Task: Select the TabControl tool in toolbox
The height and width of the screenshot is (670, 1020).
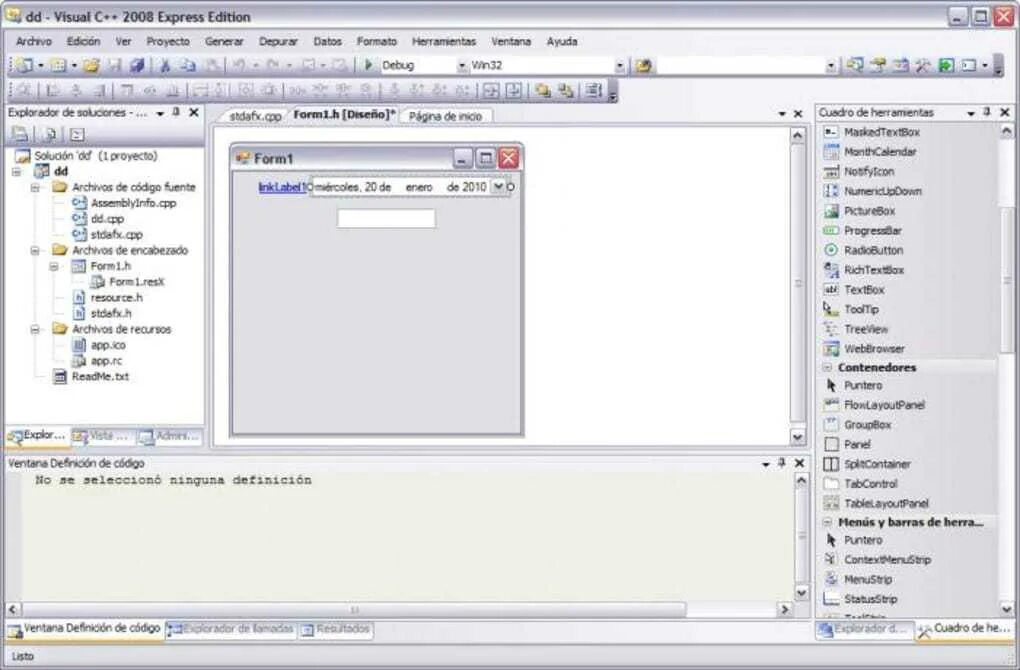Action: click(870, 483)
